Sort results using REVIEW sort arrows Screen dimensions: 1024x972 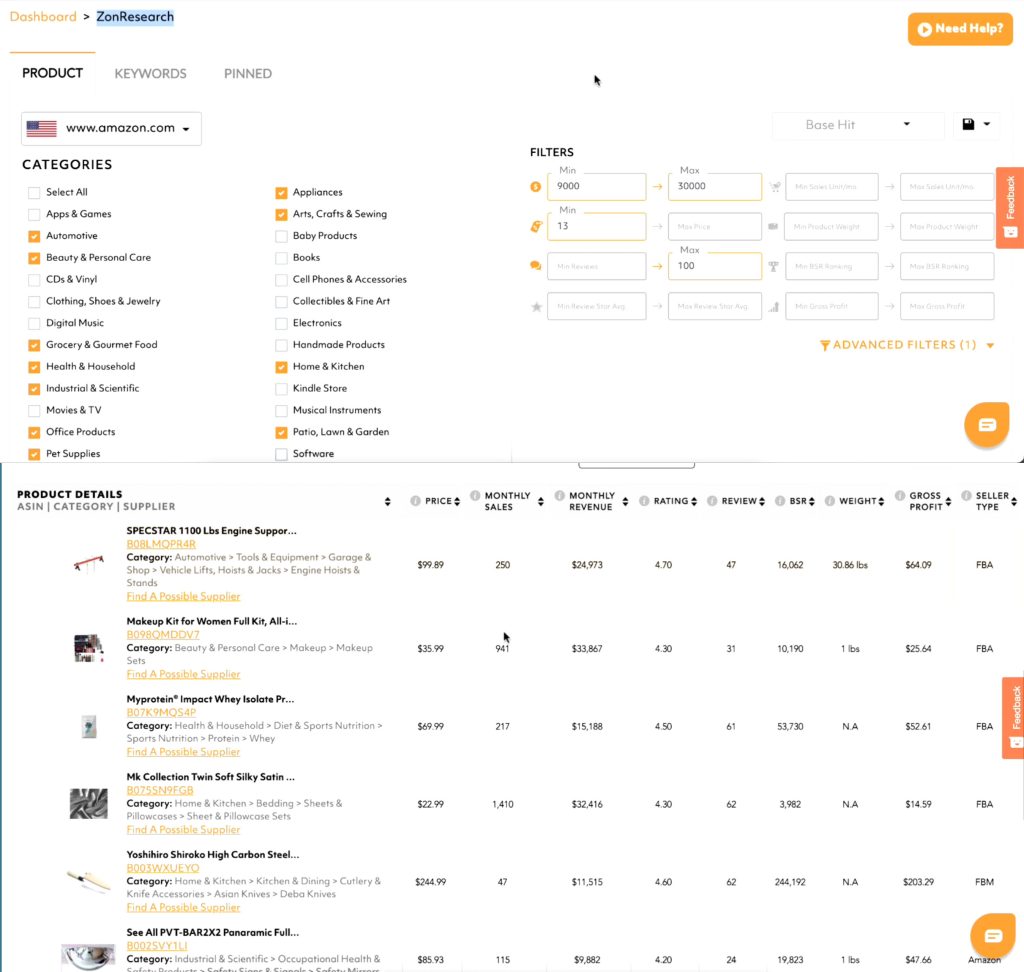[762, 502]
